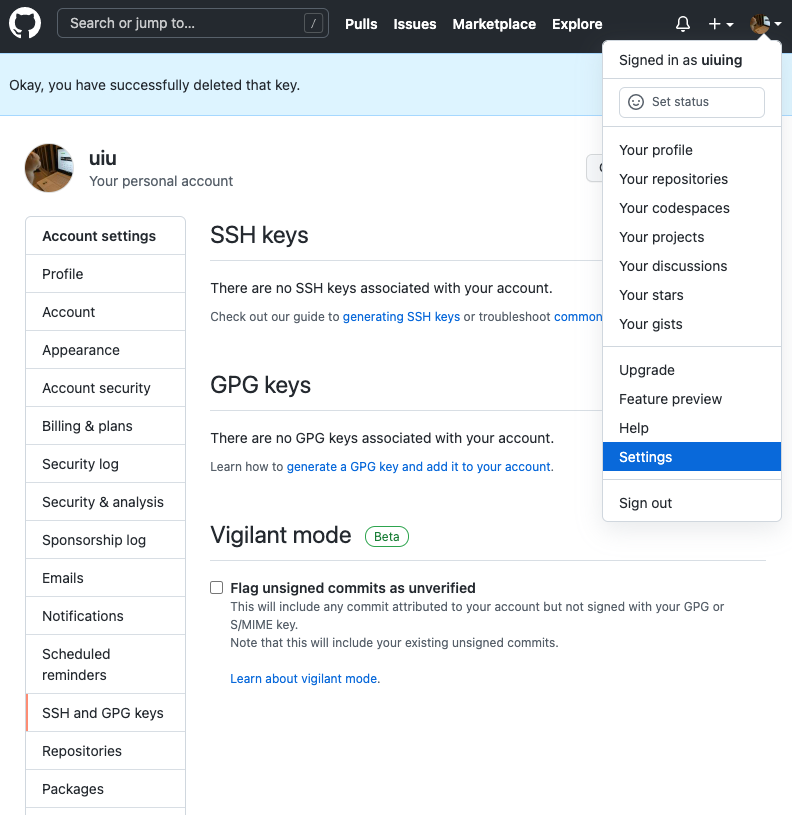
Task: Click the Set status button
Action: pyautogui.click(x=692, y=102)
